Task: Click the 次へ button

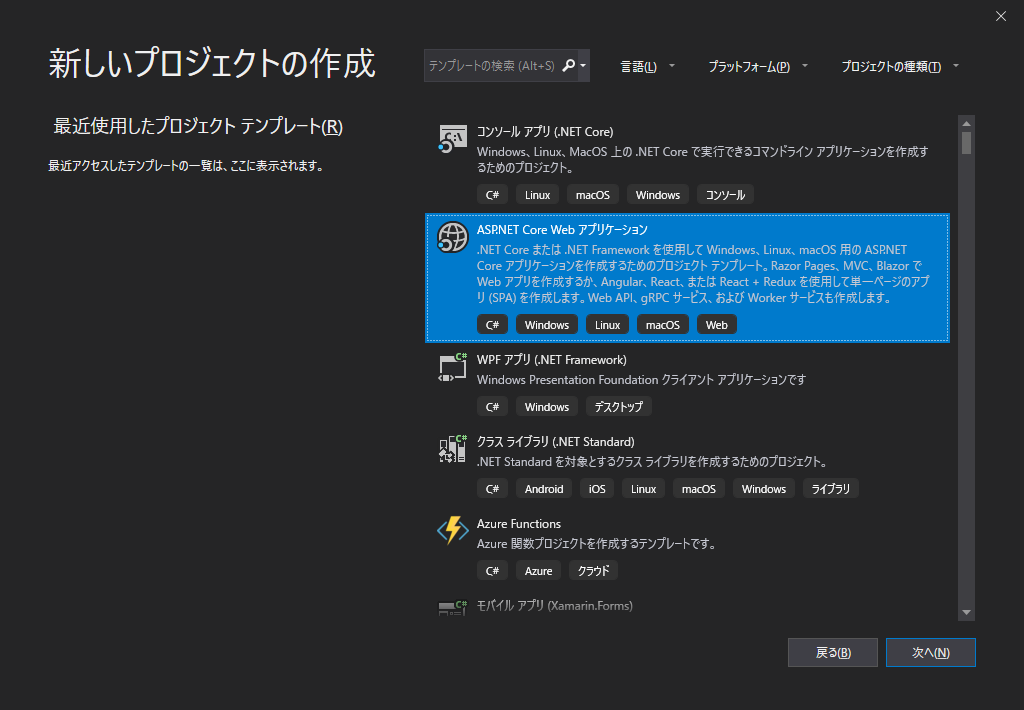Action: [930, 652]
